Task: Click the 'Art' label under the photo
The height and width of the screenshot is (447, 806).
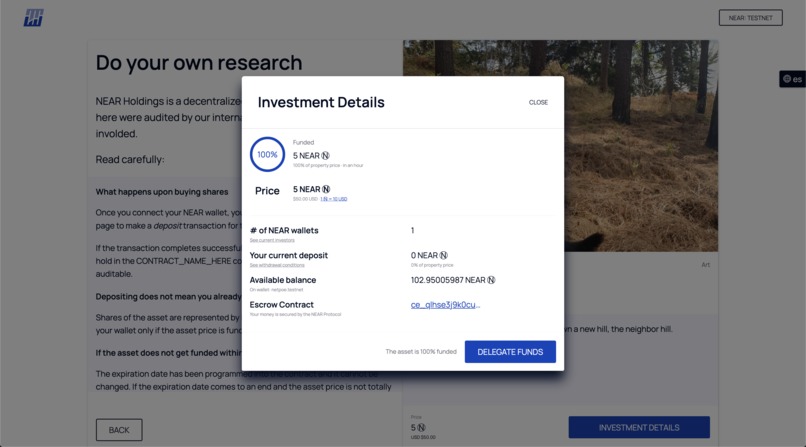Action: [706, 265]
